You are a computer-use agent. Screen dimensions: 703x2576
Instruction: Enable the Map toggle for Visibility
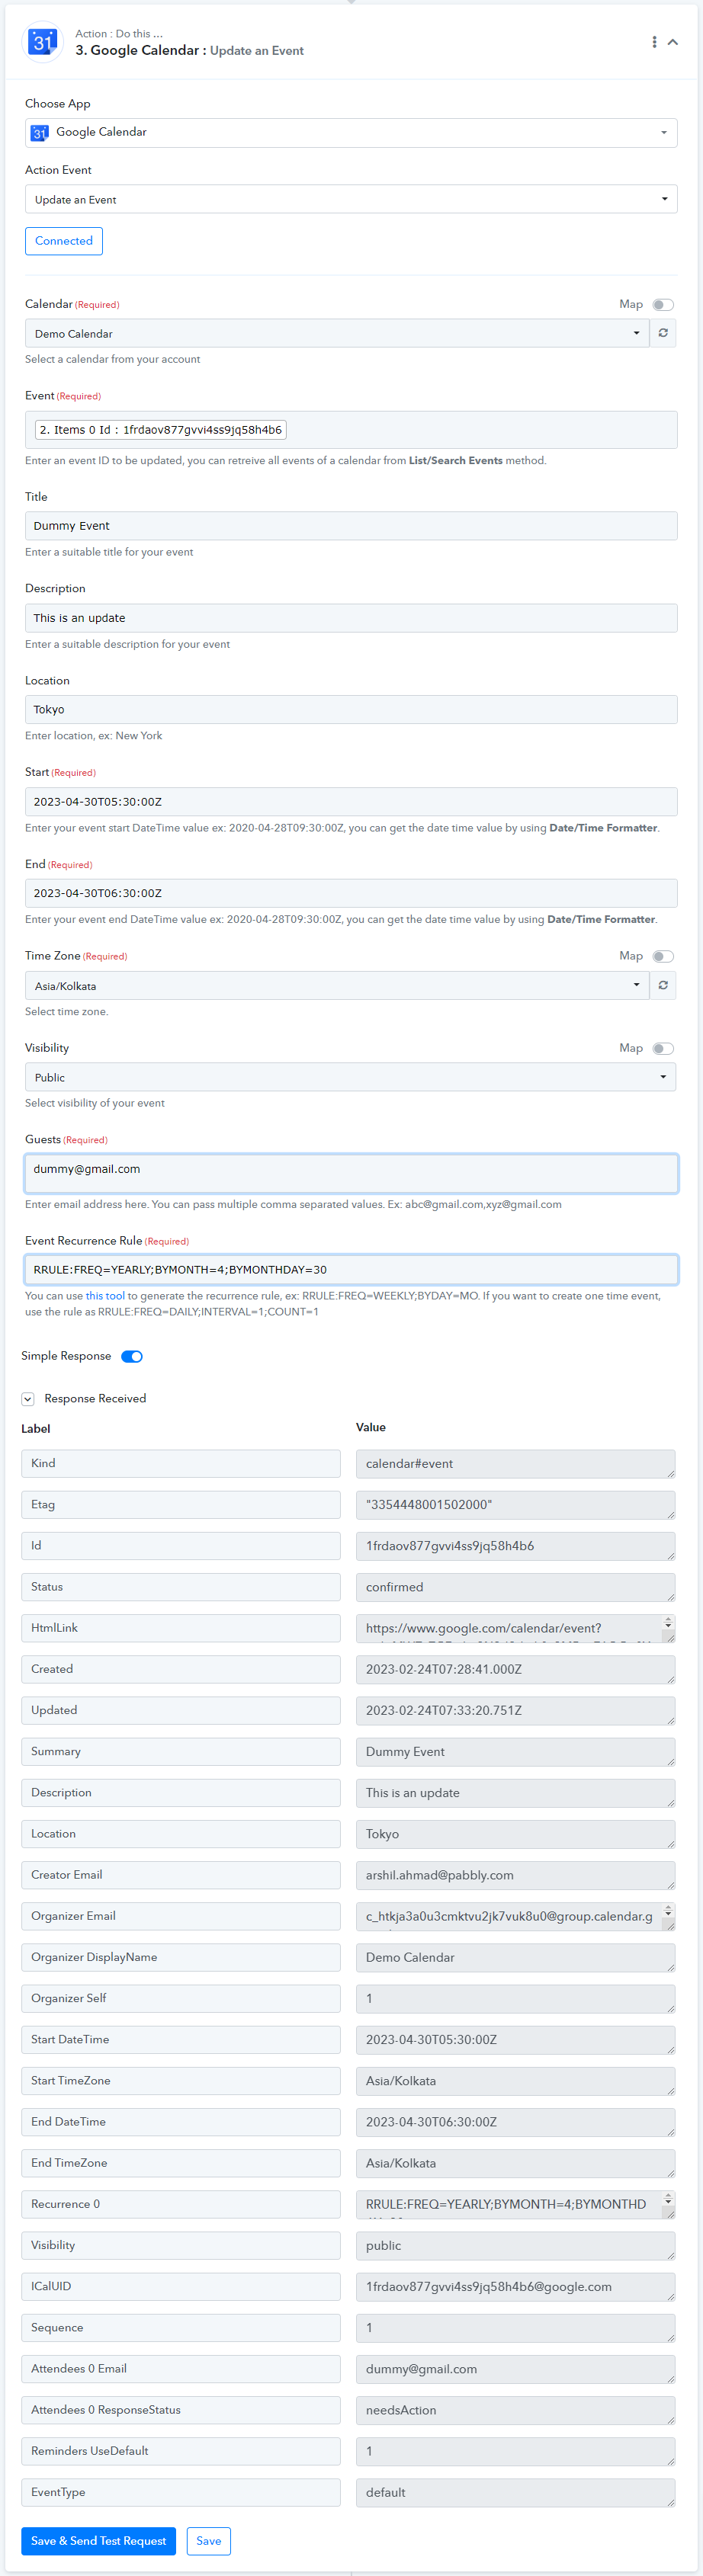663,1049
